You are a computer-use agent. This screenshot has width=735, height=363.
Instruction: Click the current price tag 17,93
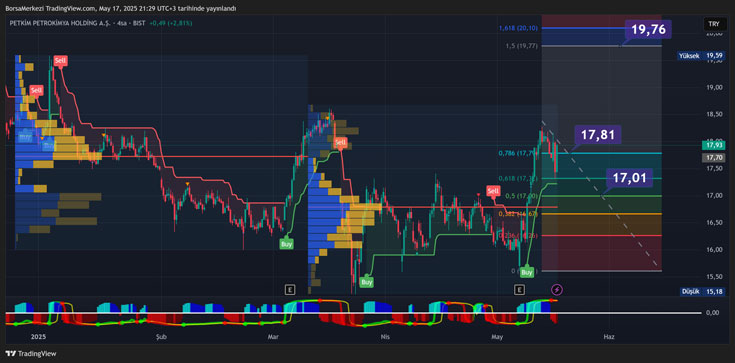click(x=714, y=145)
